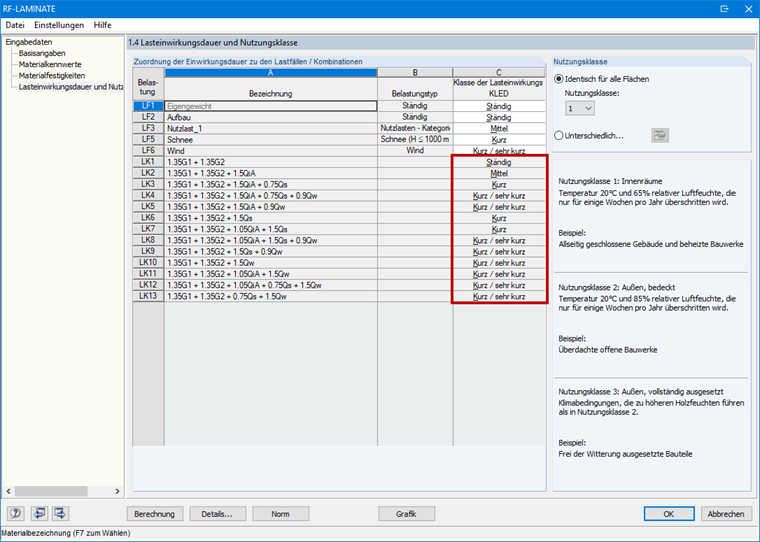
Task: Open the Hilfe menu
Action: pyautogui.click(x=102, y=25)
